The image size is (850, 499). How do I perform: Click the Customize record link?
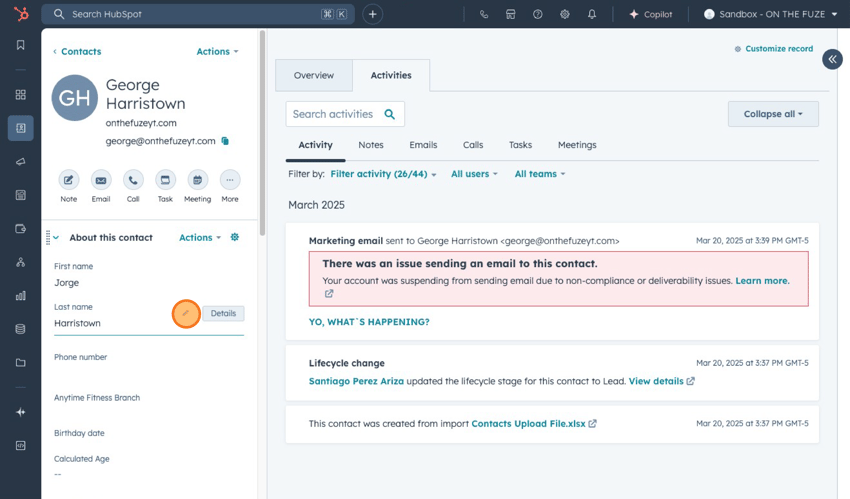(774, 49)
